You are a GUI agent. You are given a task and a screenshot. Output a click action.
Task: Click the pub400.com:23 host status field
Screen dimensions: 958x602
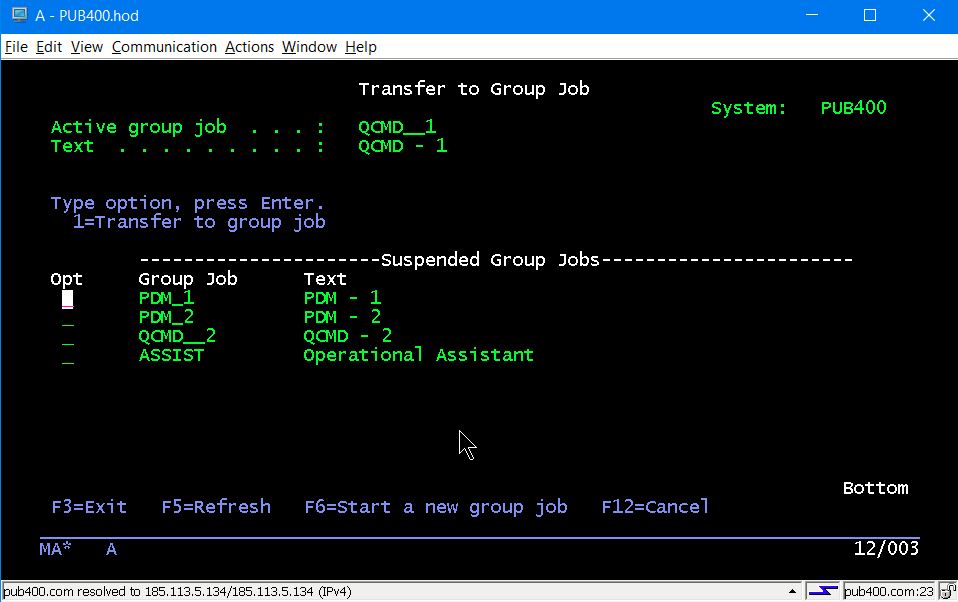click(x=888, y=591)
